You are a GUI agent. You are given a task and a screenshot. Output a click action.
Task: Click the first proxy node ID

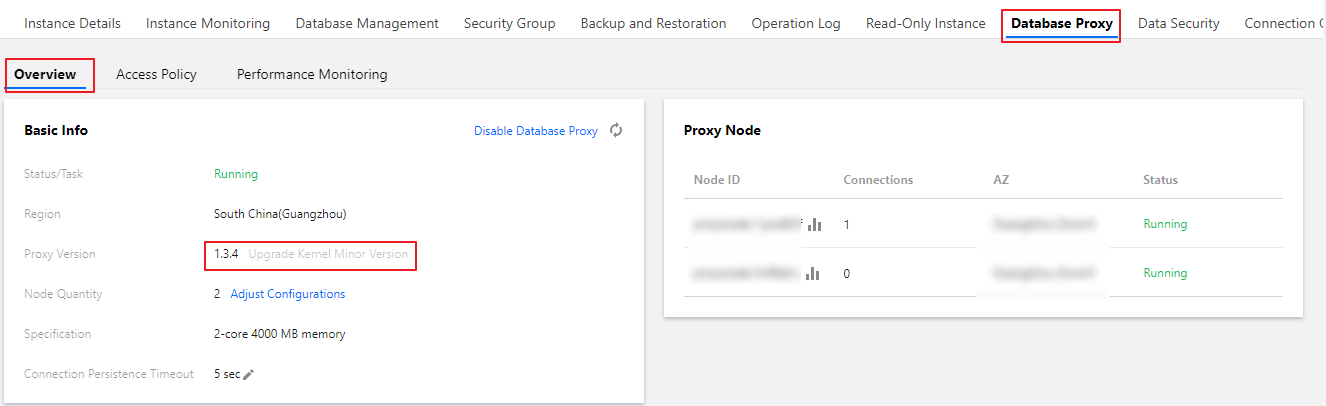click(x=745, y=225)
